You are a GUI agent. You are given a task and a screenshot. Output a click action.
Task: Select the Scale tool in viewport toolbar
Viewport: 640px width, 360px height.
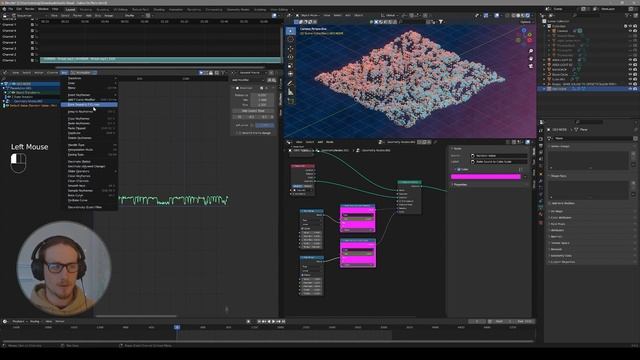290,66
